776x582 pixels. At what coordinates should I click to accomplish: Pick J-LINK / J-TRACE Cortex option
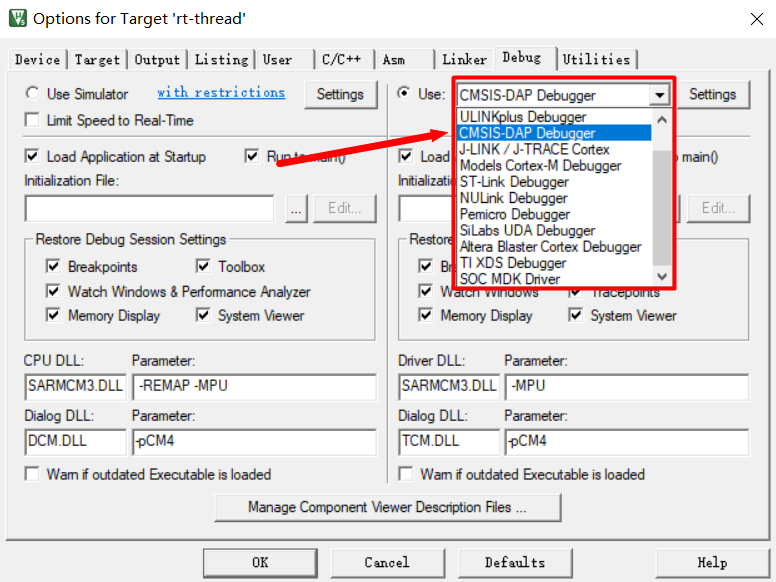pos(534,149)
